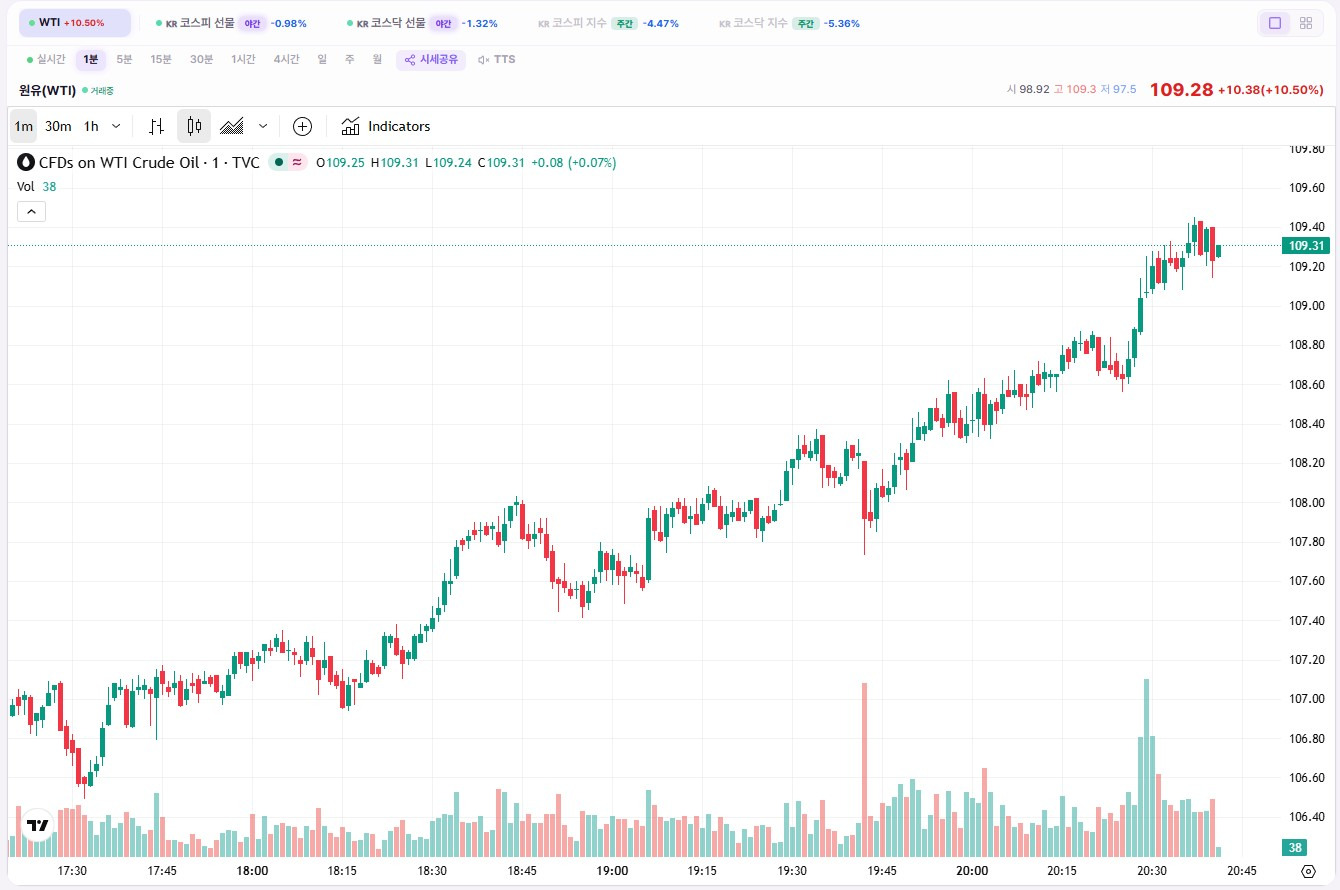Click the compare/add symbol plus icon

(x=302, y=125)
